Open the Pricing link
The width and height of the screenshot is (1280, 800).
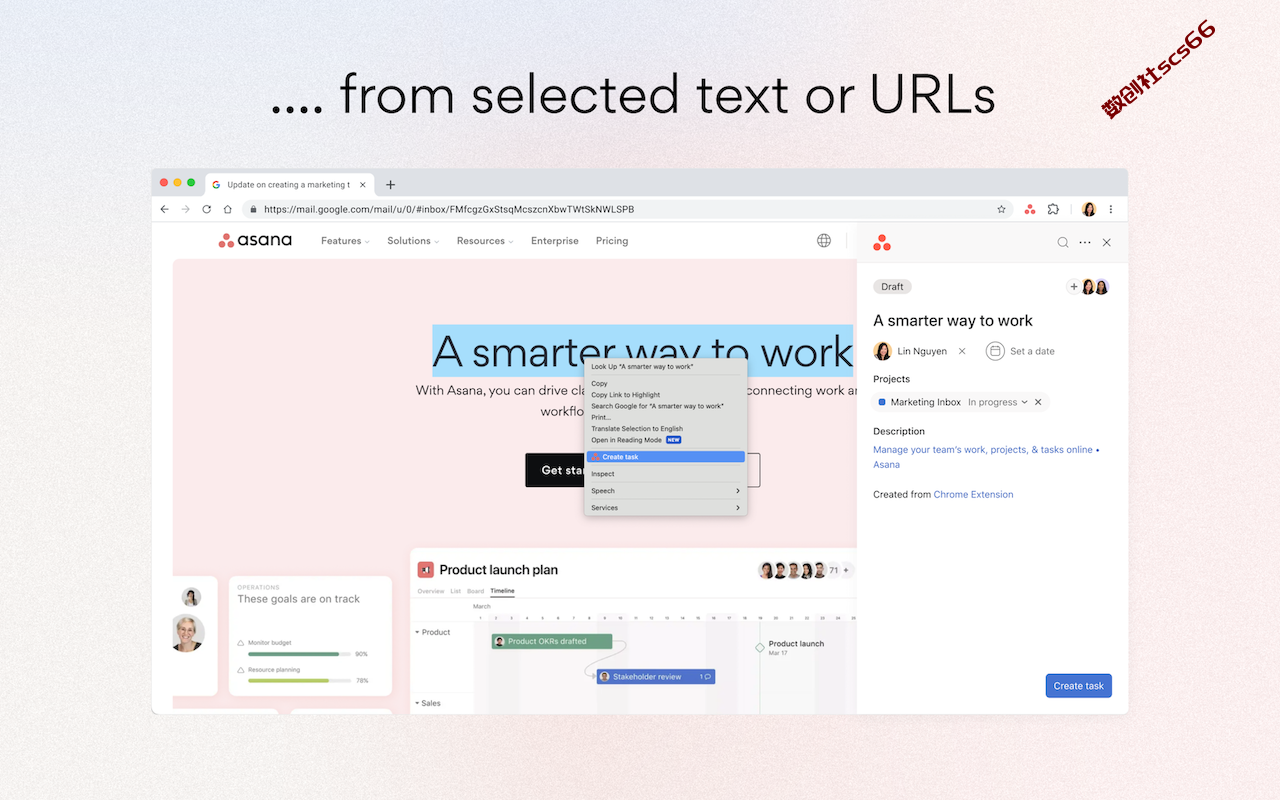(x=612, y=241)
